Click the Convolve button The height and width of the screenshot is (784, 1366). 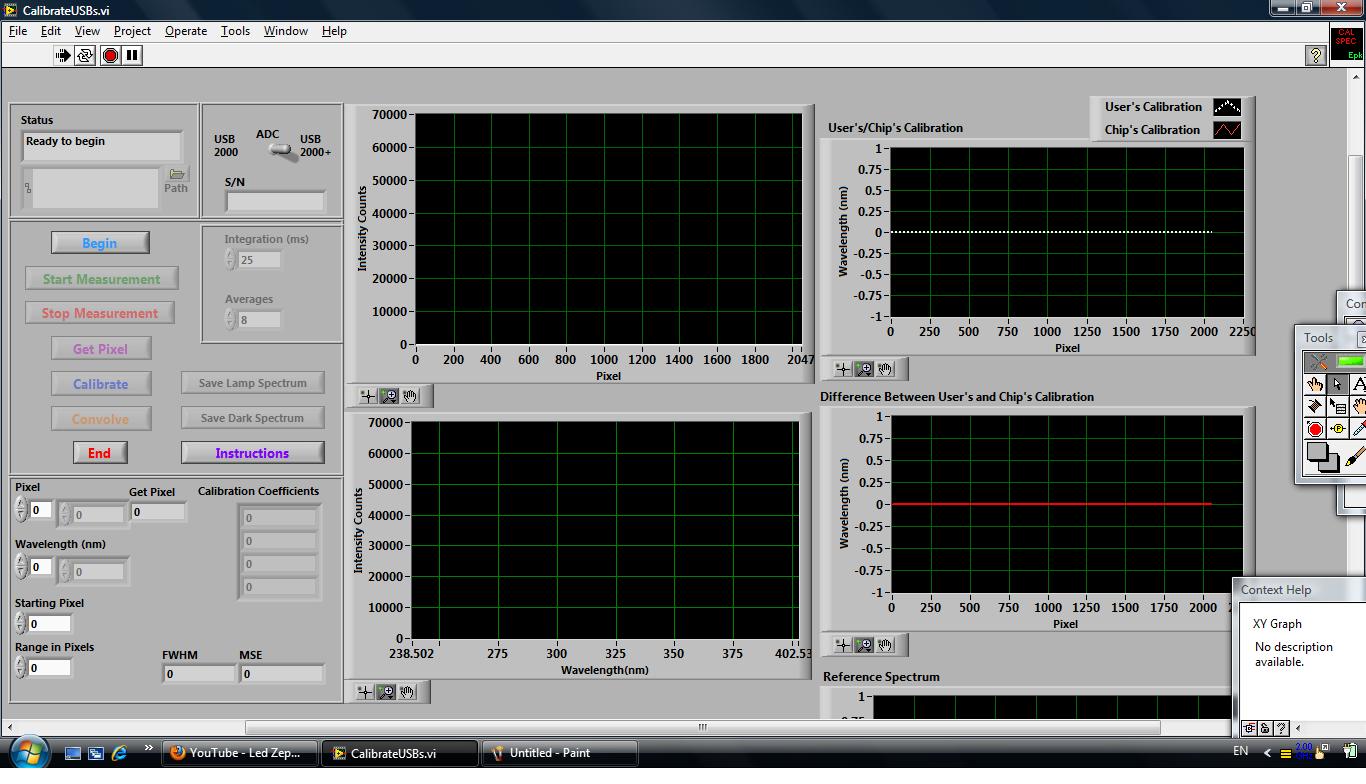(x=100, y=419)
